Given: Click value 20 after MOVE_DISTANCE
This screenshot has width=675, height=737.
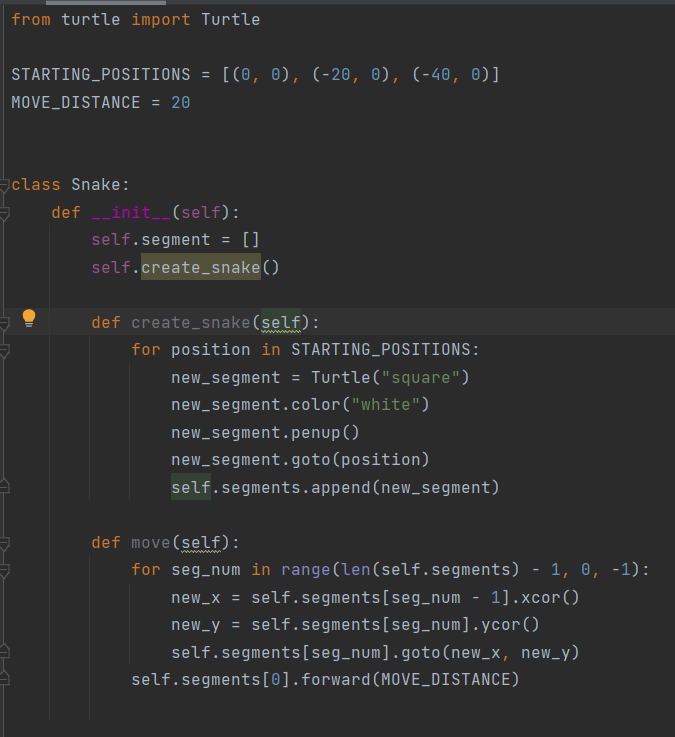Looking at the screenshot, I should (181, 102).
